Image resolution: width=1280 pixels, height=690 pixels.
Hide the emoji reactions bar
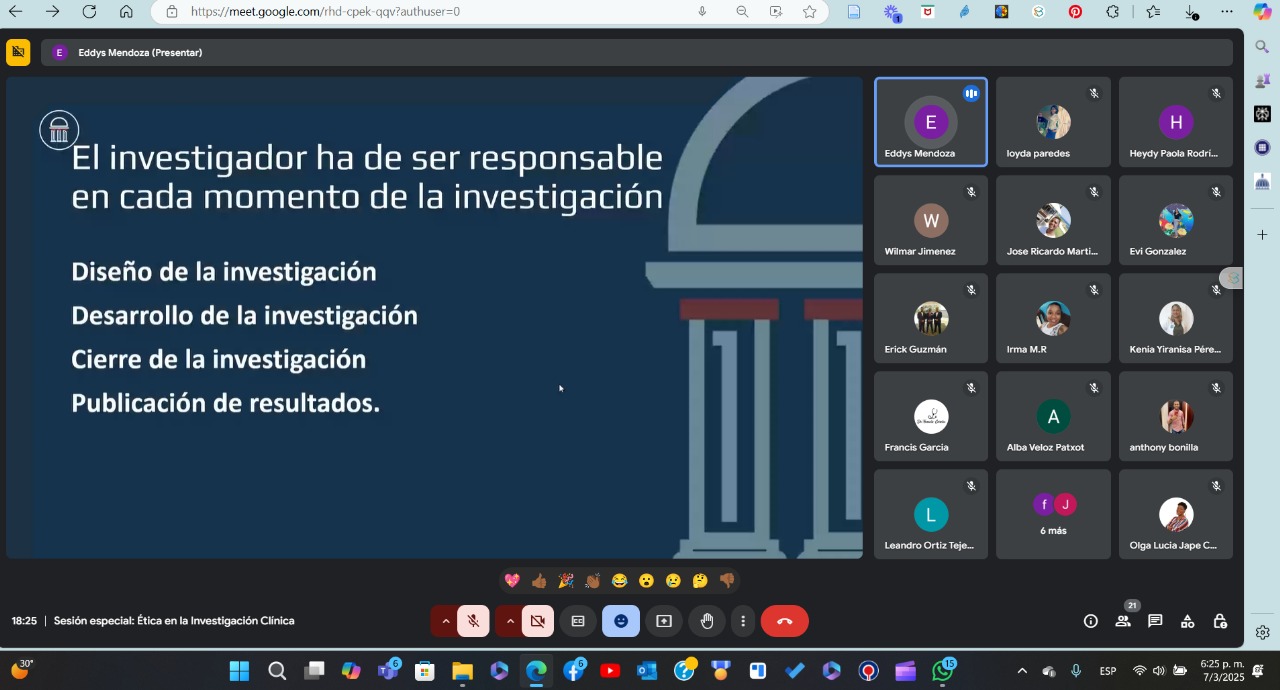point(621,621)
